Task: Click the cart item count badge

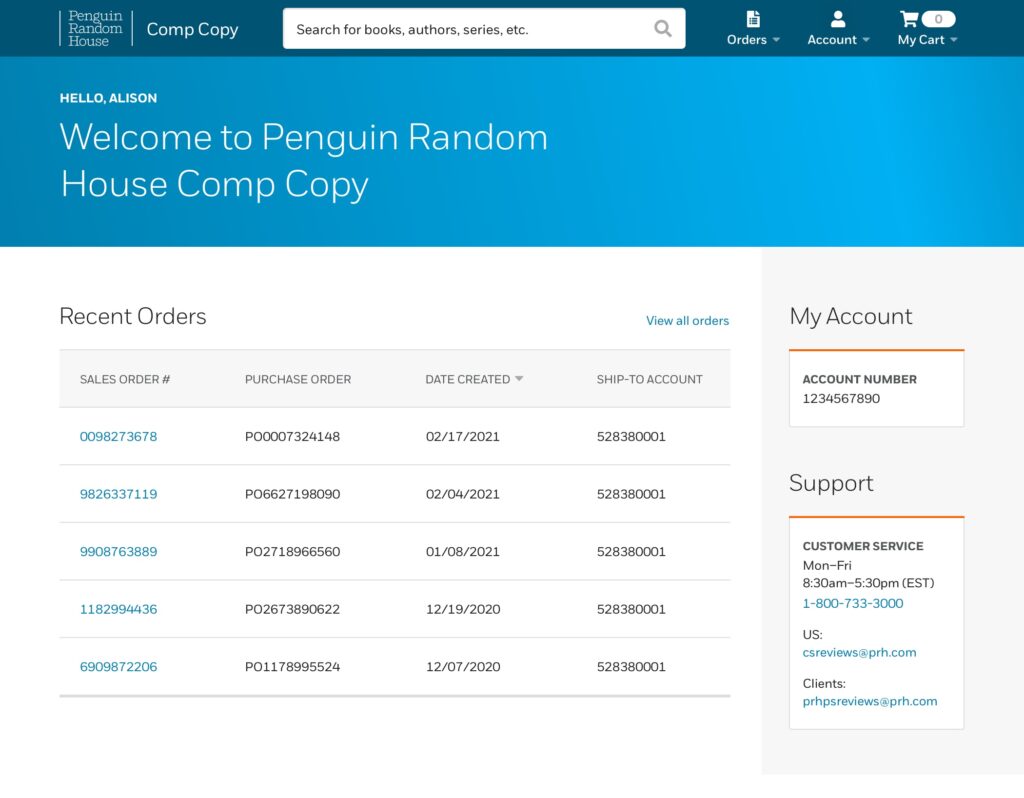Action: (938, 19)
